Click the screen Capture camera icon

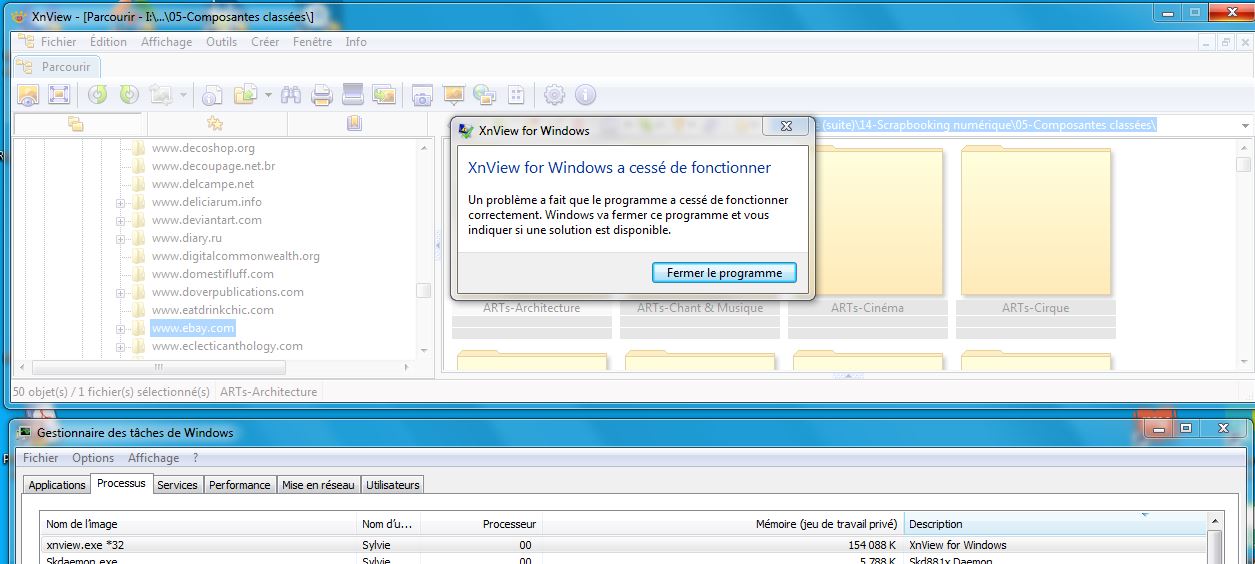pos(423,95)
